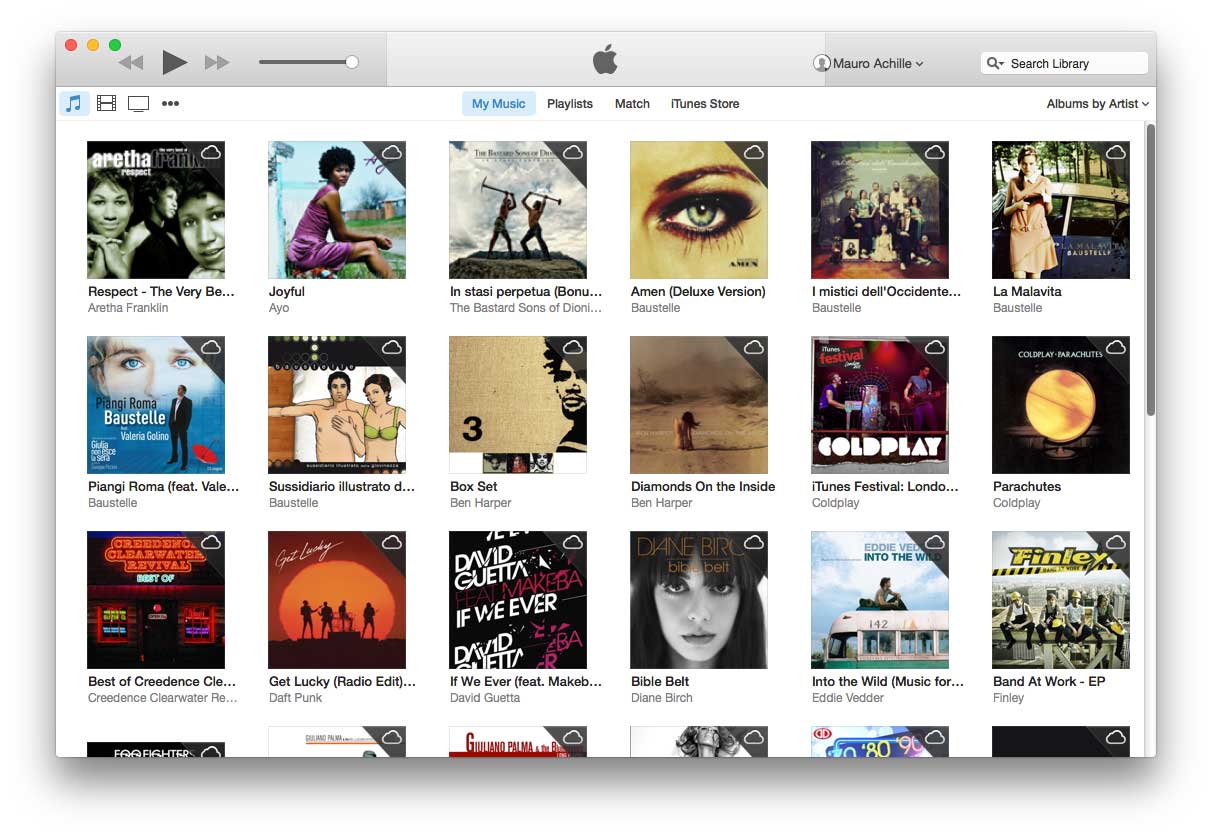Viewport: 1212px width, 837px height.
Task: Open the Box Set album artwork
Action: coord(518,405)
